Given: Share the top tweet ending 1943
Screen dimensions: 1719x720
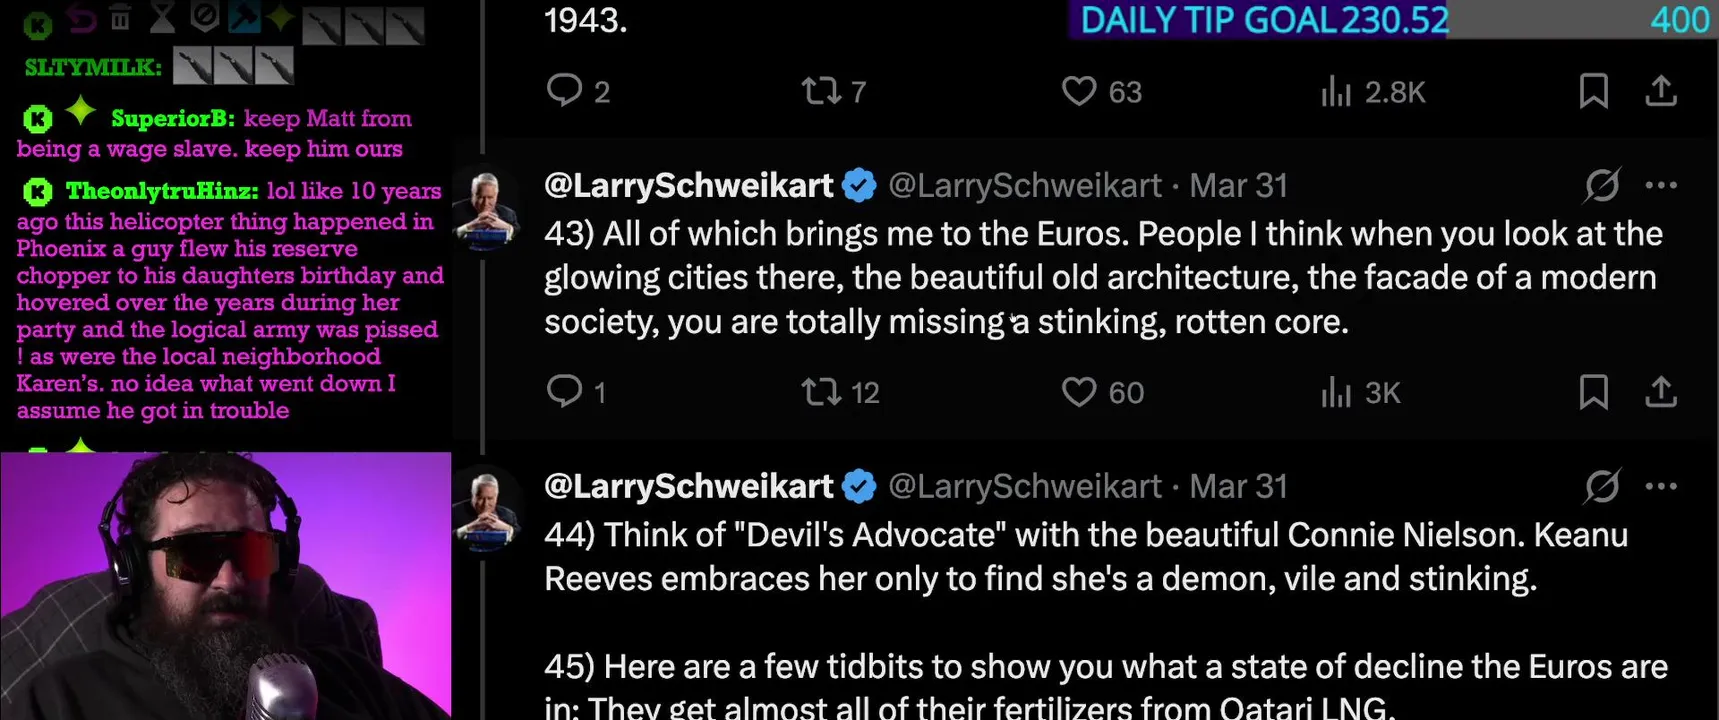Looking at the screenshot, I should [1660, 91].
